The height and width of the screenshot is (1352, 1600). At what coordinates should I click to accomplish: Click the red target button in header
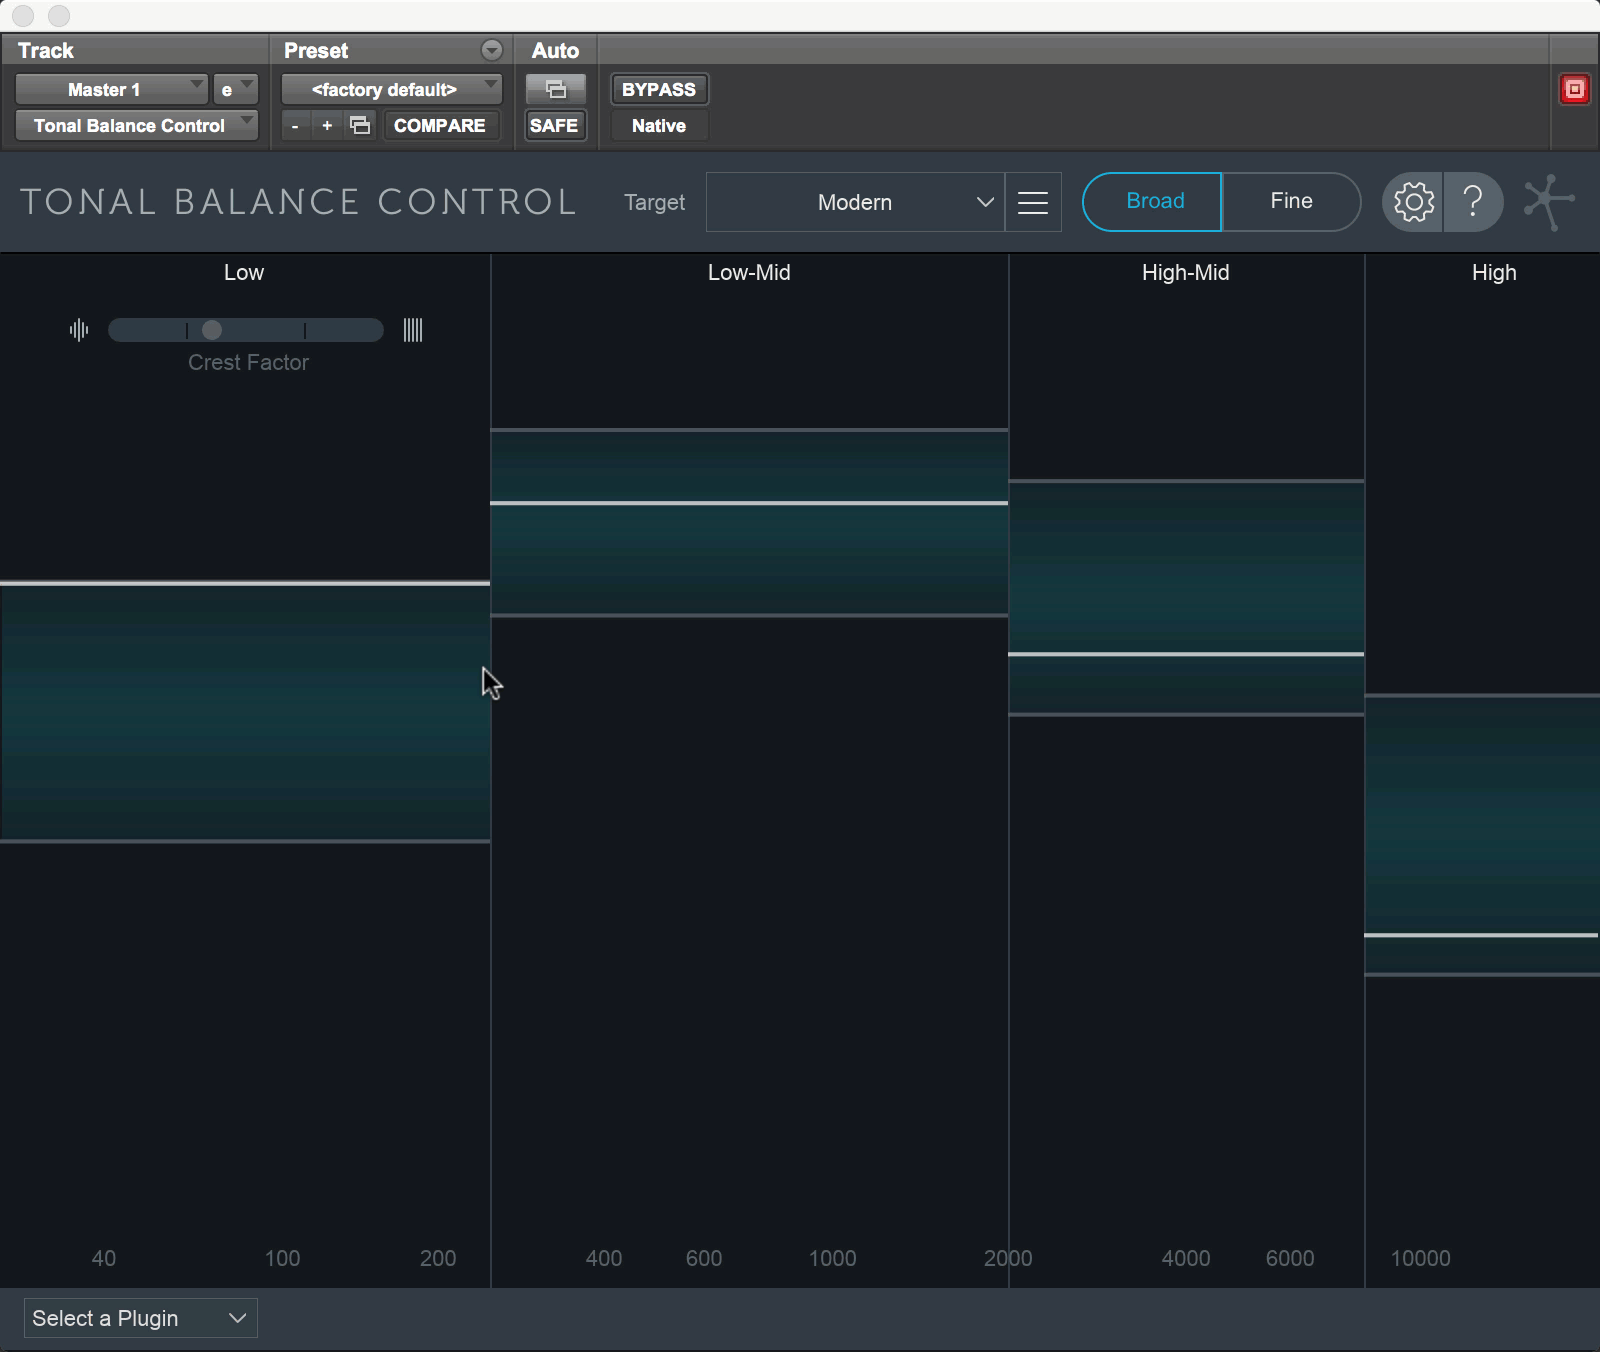tap(1574, 89)
